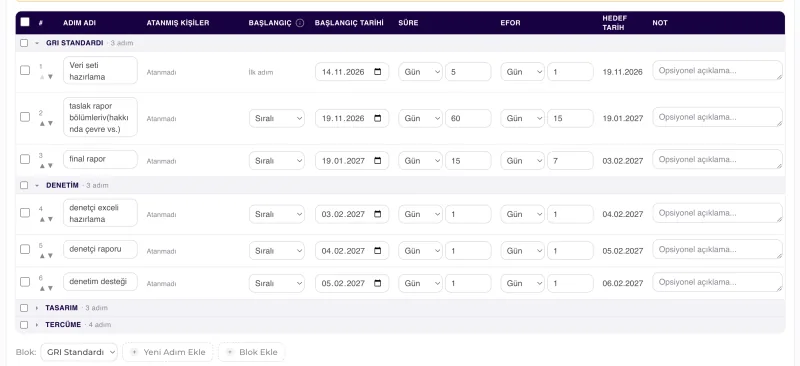Open effort unit dropdown for 'denetçi raporu'
This screenshot has height=366, width=800.
tap(522, 251)
